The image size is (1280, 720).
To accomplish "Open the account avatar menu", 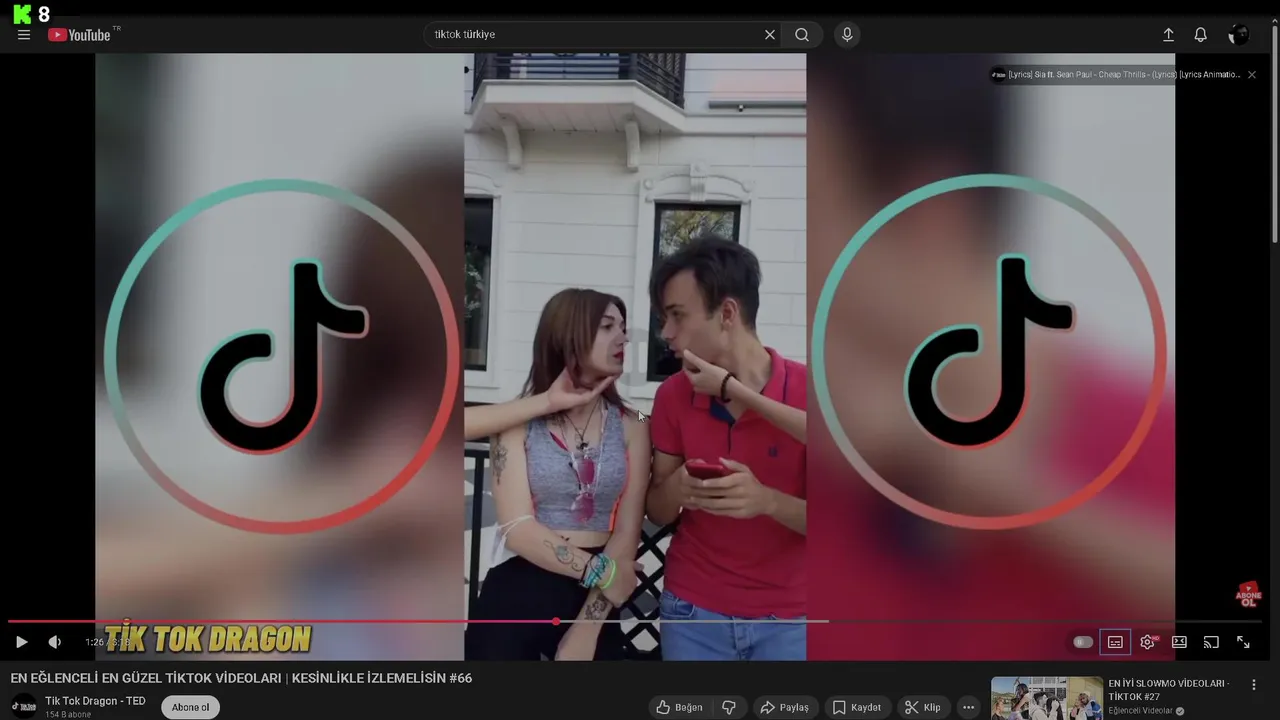I will 1239,35.
